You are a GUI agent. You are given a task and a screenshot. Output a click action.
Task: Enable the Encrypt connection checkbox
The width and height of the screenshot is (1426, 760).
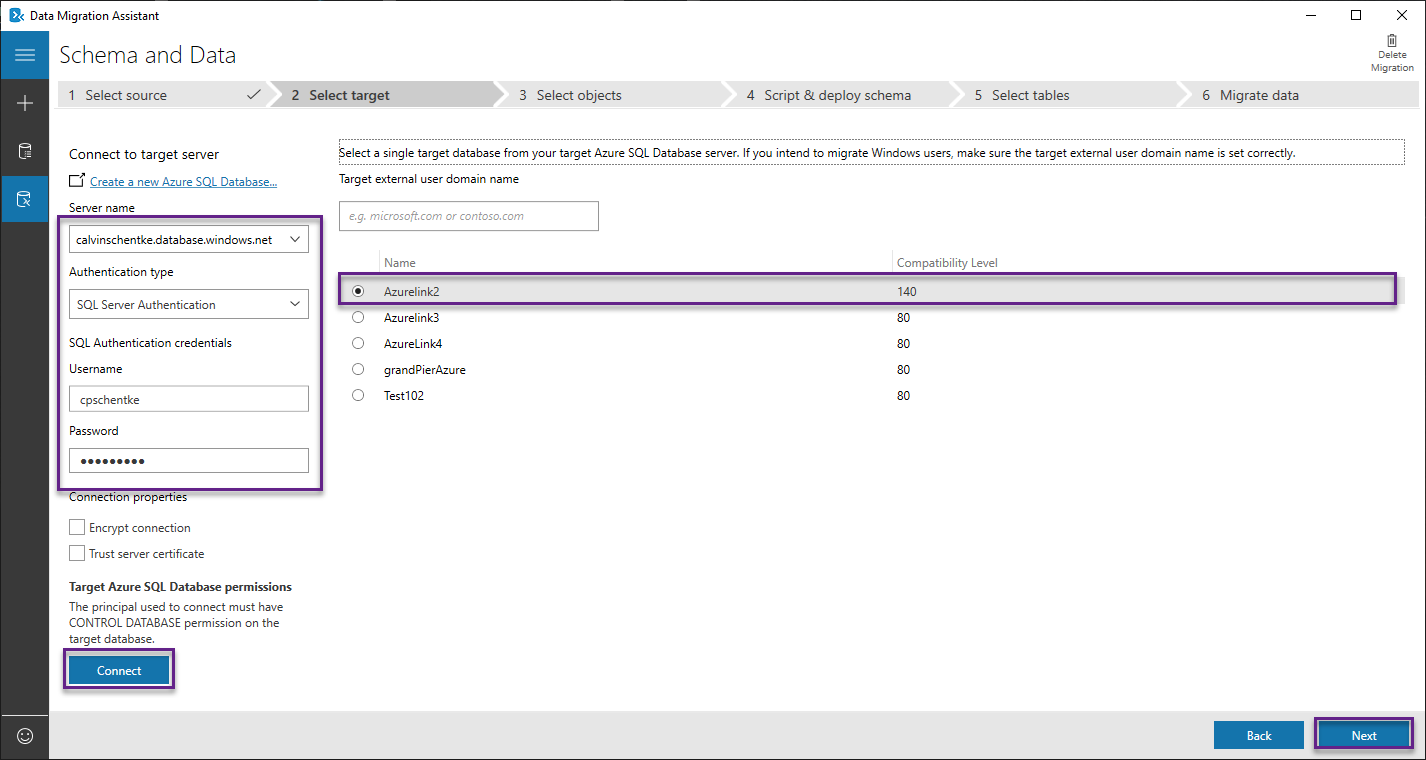[x=77, y=527]
